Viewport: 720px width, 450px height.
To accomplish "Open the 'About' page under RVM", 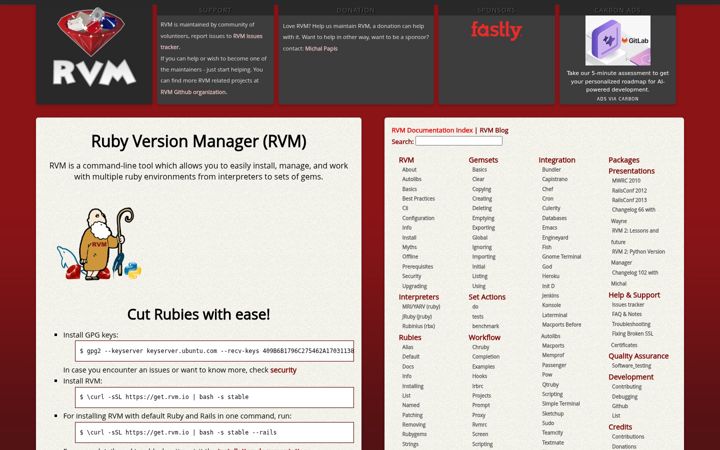I will point(409,170).
